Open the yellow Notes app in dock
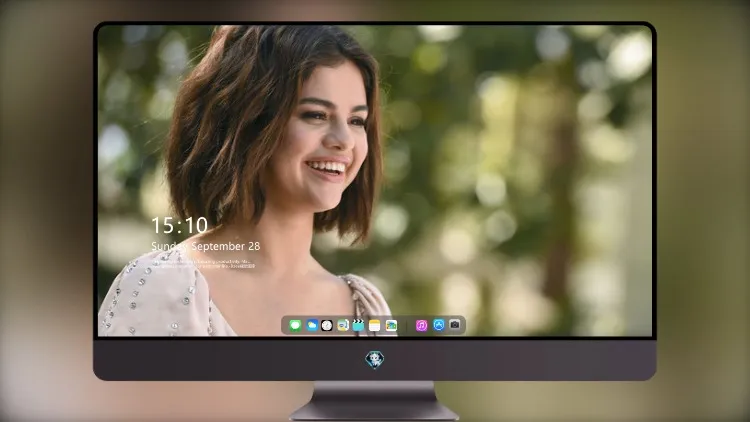Screen dimensions: 750x422 point(375,326)
